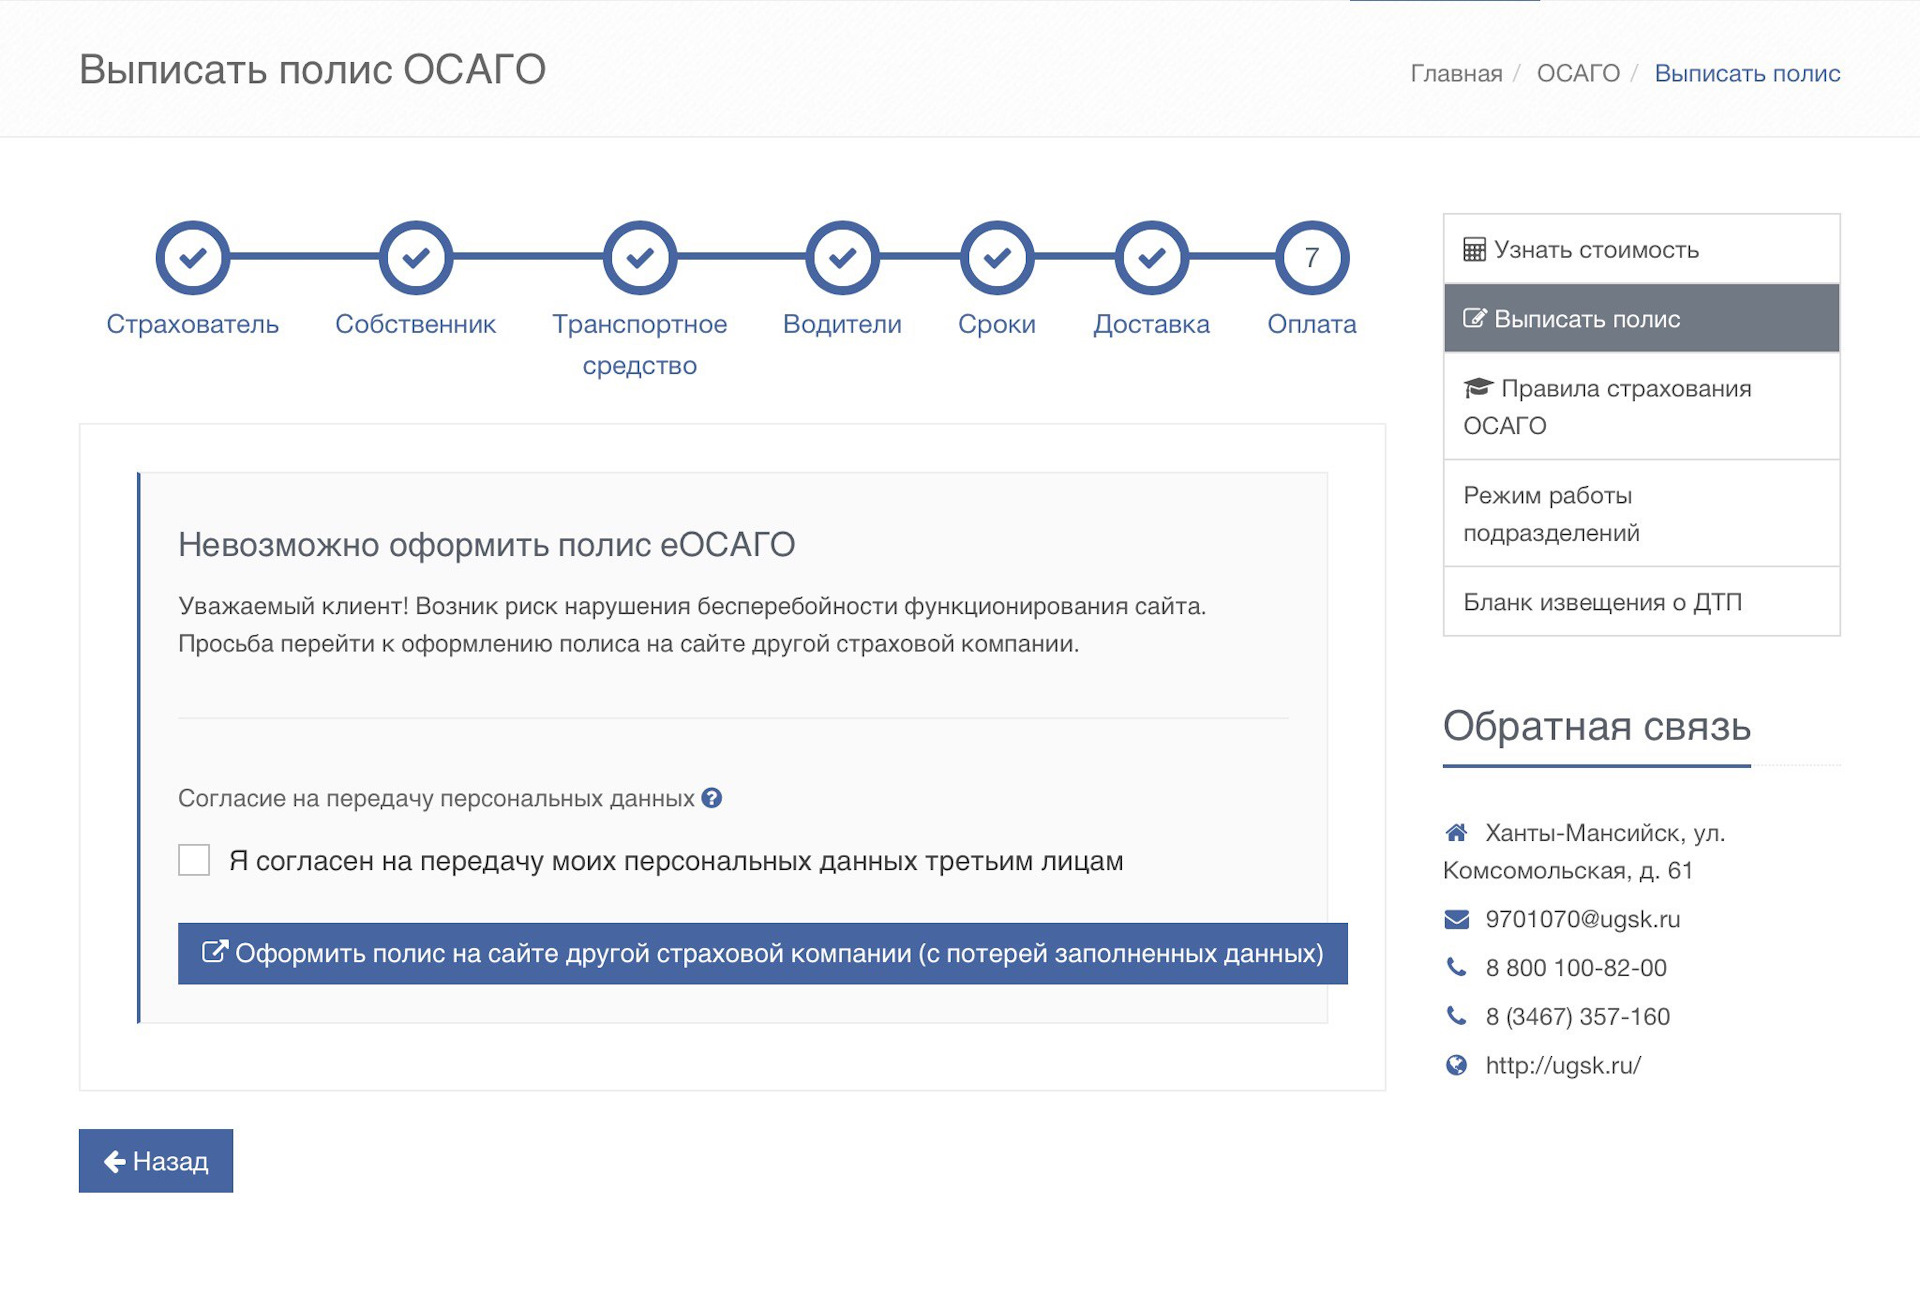Click the Транспортное средство step checkmark circle

tap(640, 258)
